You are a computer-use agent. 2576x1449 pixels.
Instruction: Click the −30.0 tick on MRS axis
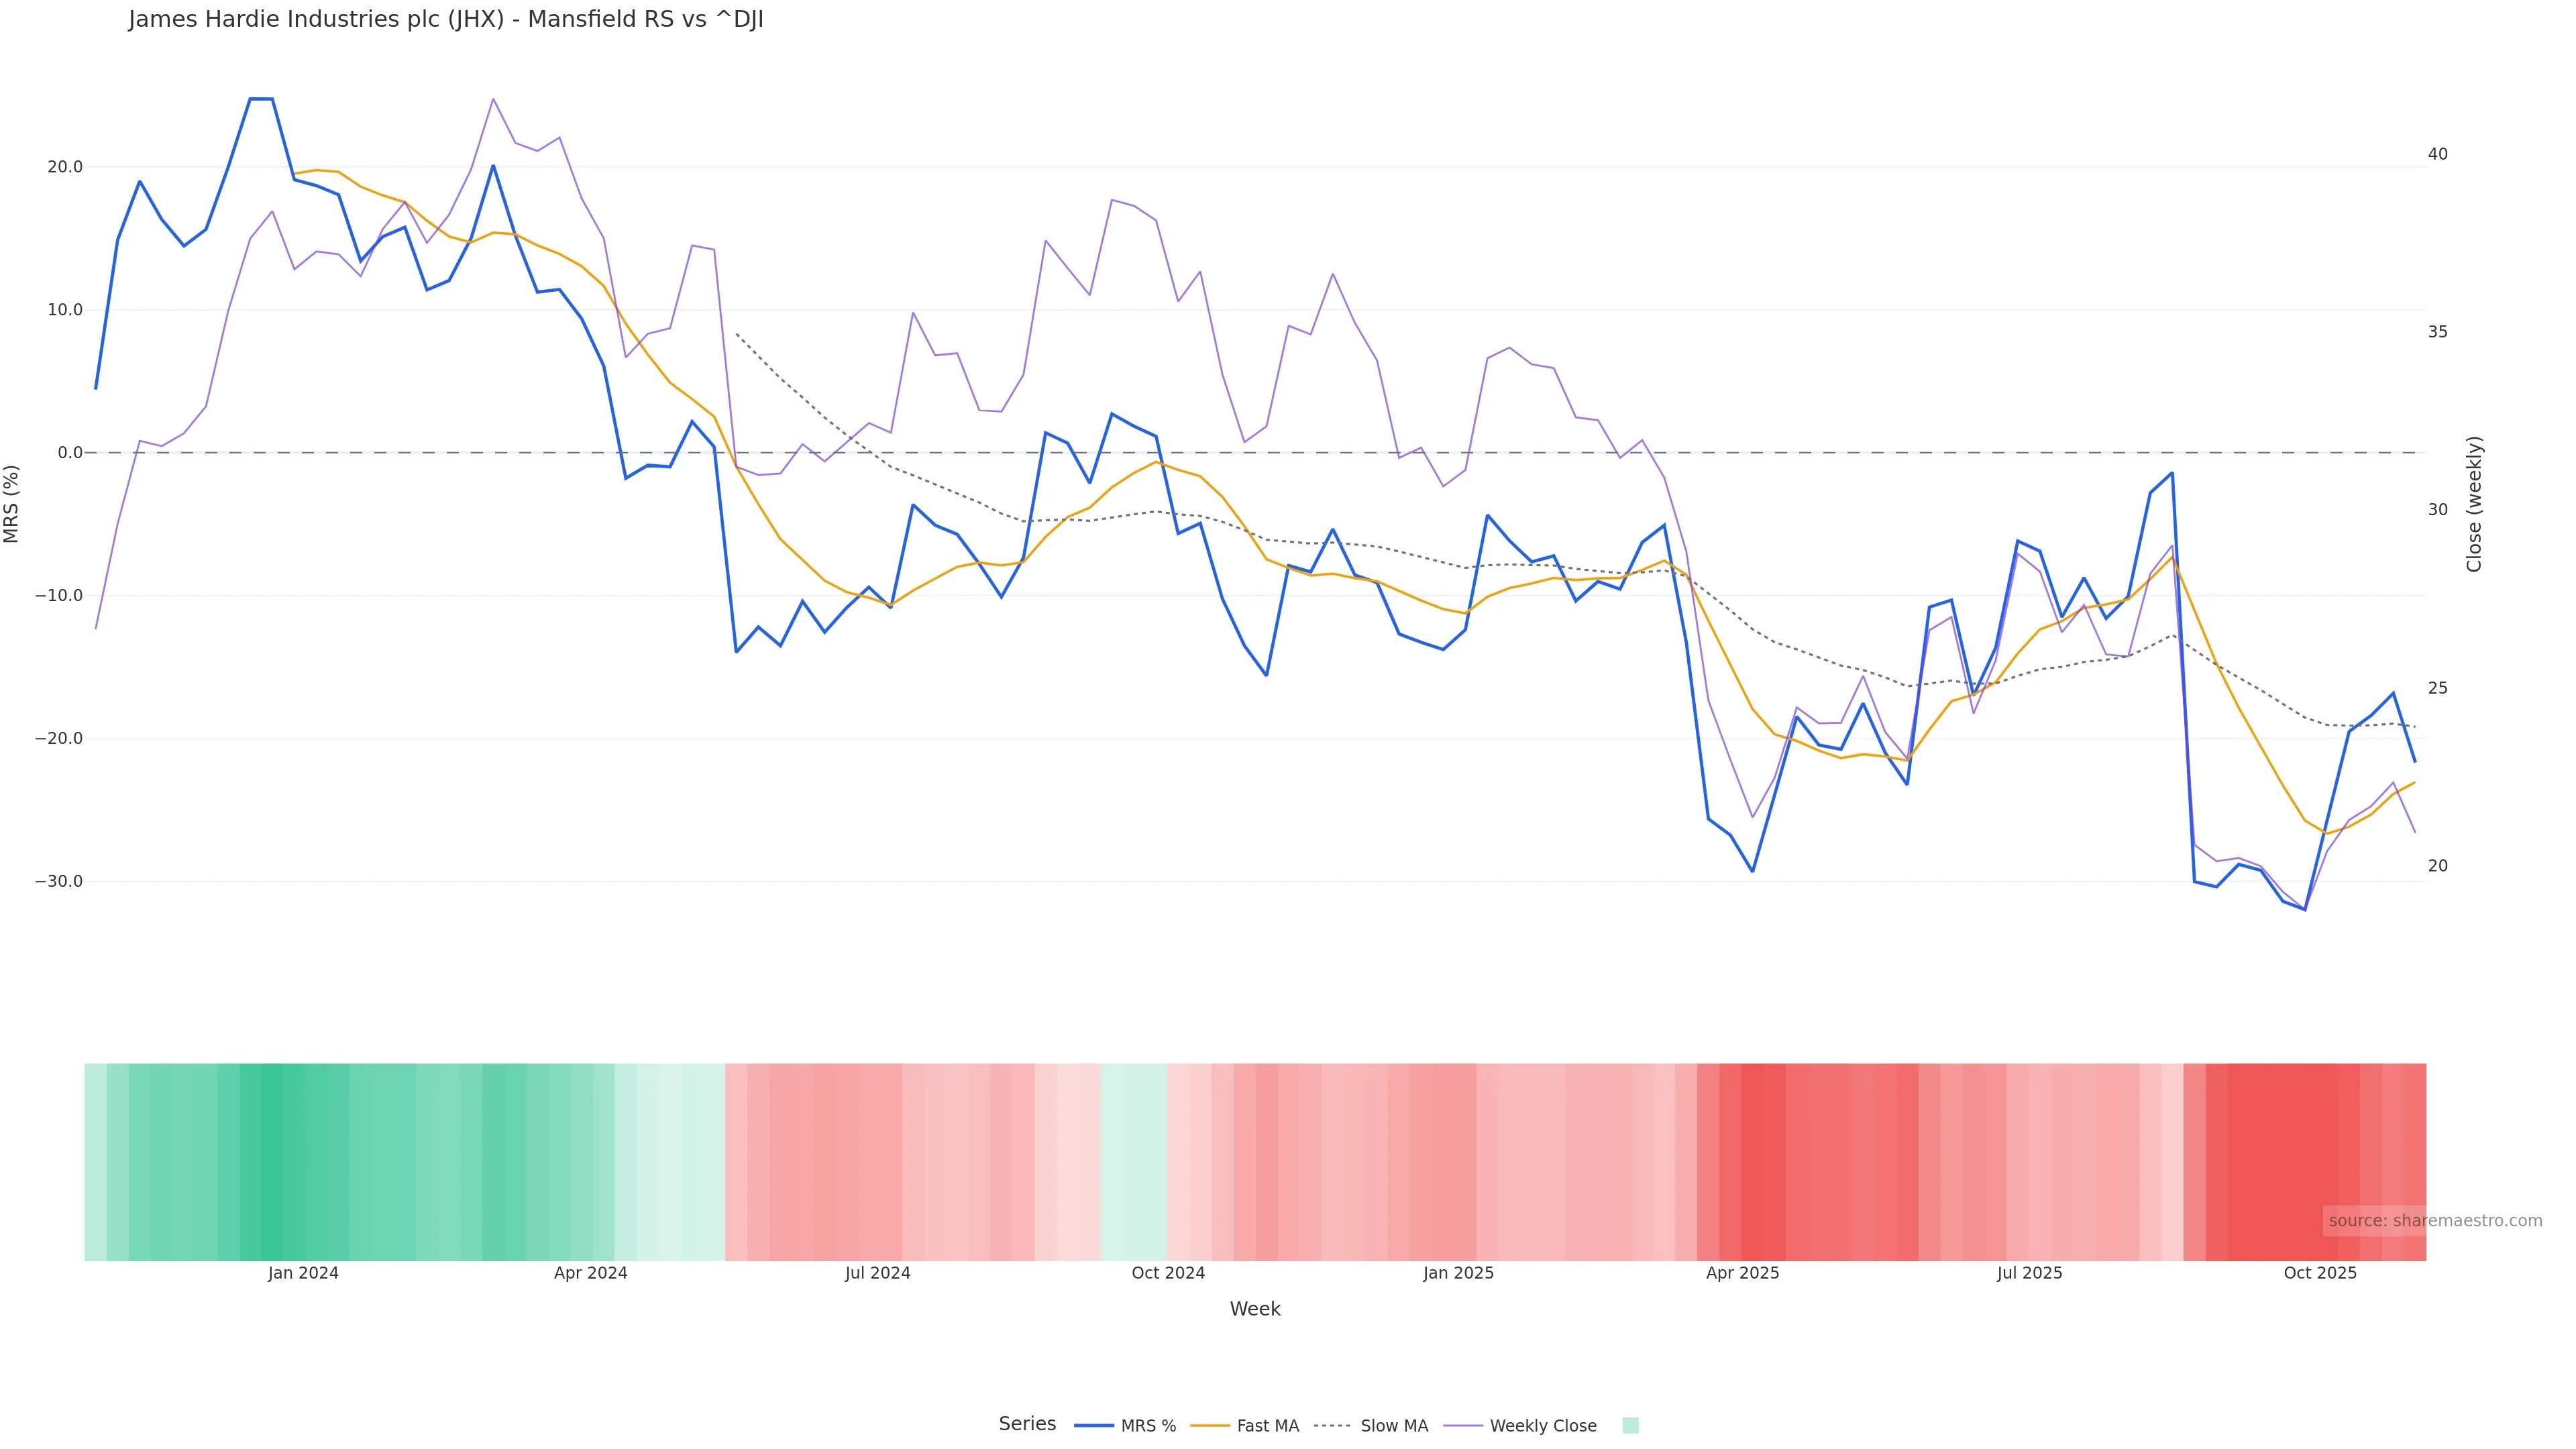[x=59, y=882]
